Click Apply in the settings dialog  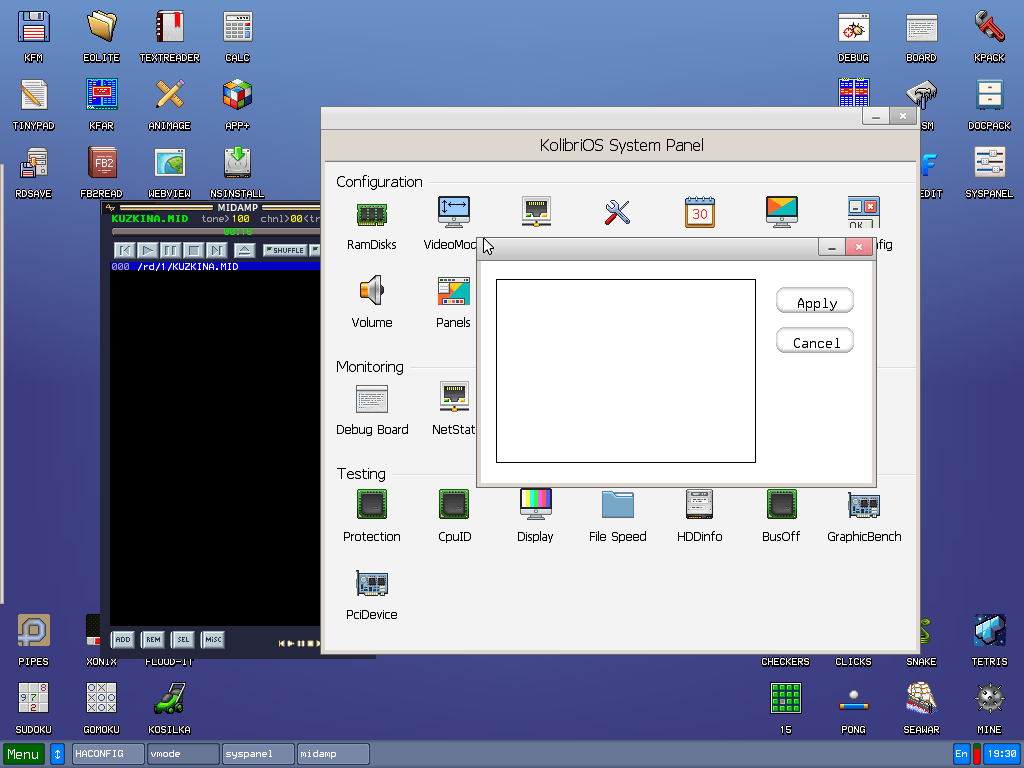(x=814, y=300)
